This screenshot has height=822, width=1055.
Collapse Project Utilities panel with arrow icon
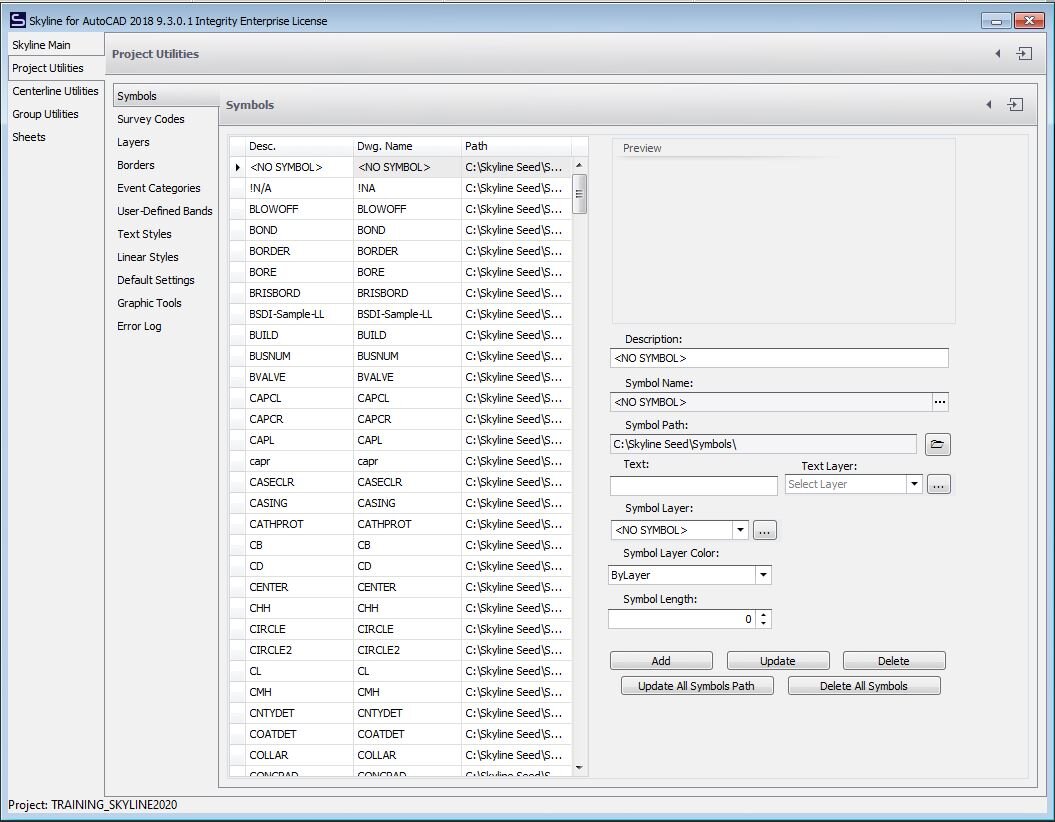pyautogui.click(x=998, y=54)
